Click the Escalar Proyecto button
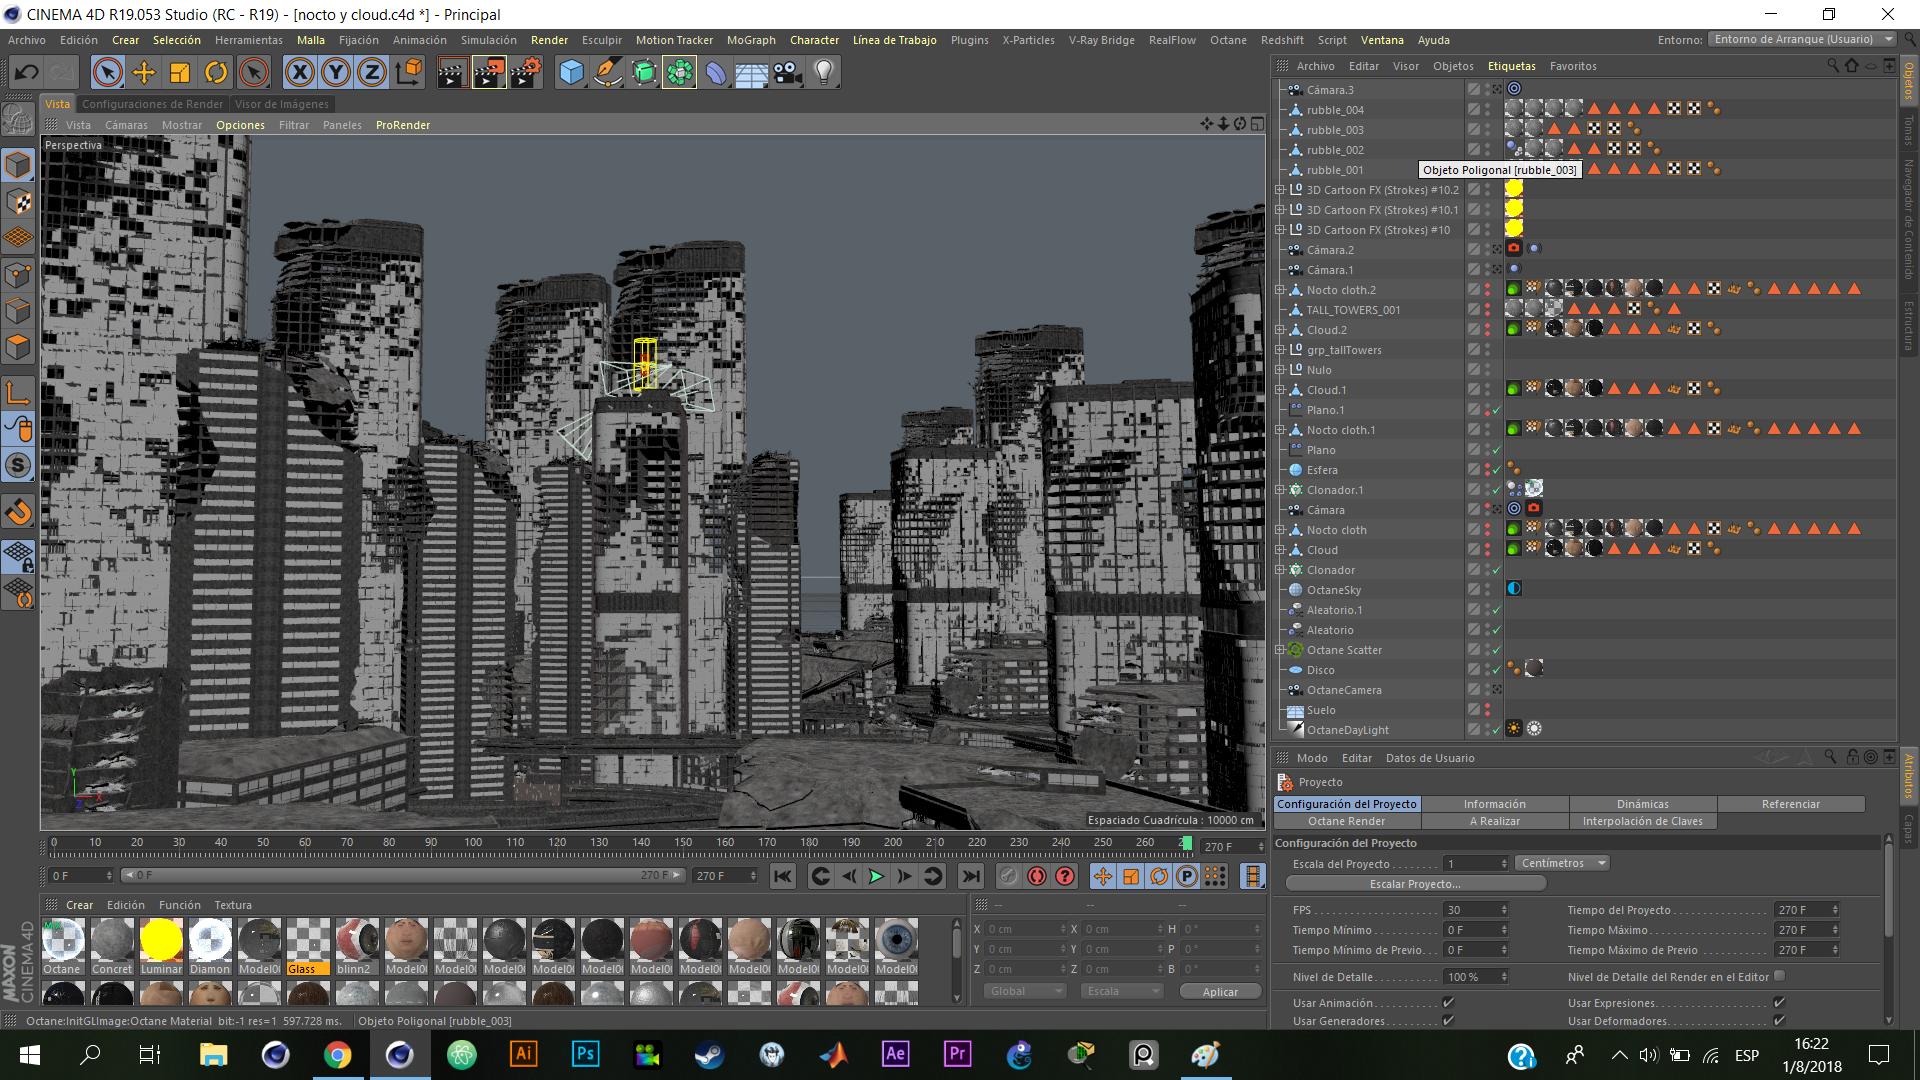The height and width of the screenshot is (1080, 1920). [x=1415, y=884]
